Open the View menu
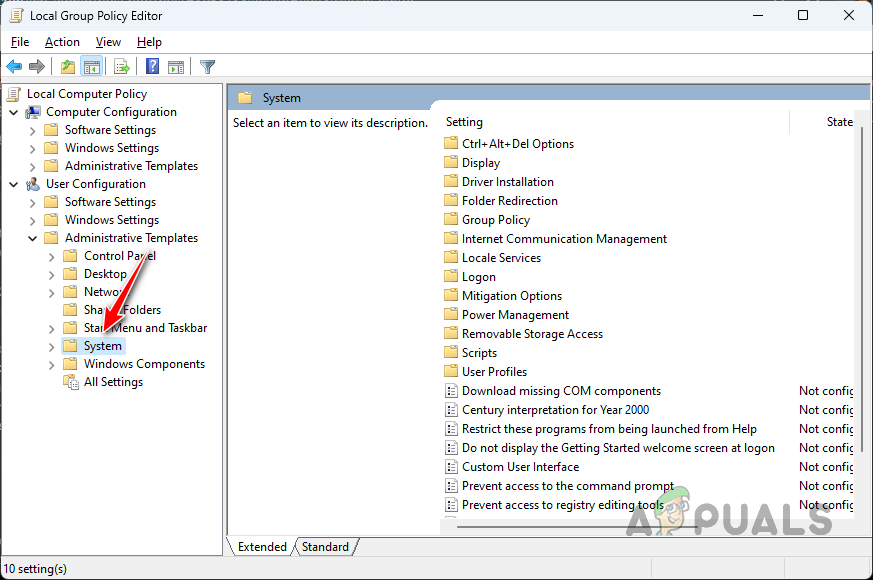 [108, 42]
